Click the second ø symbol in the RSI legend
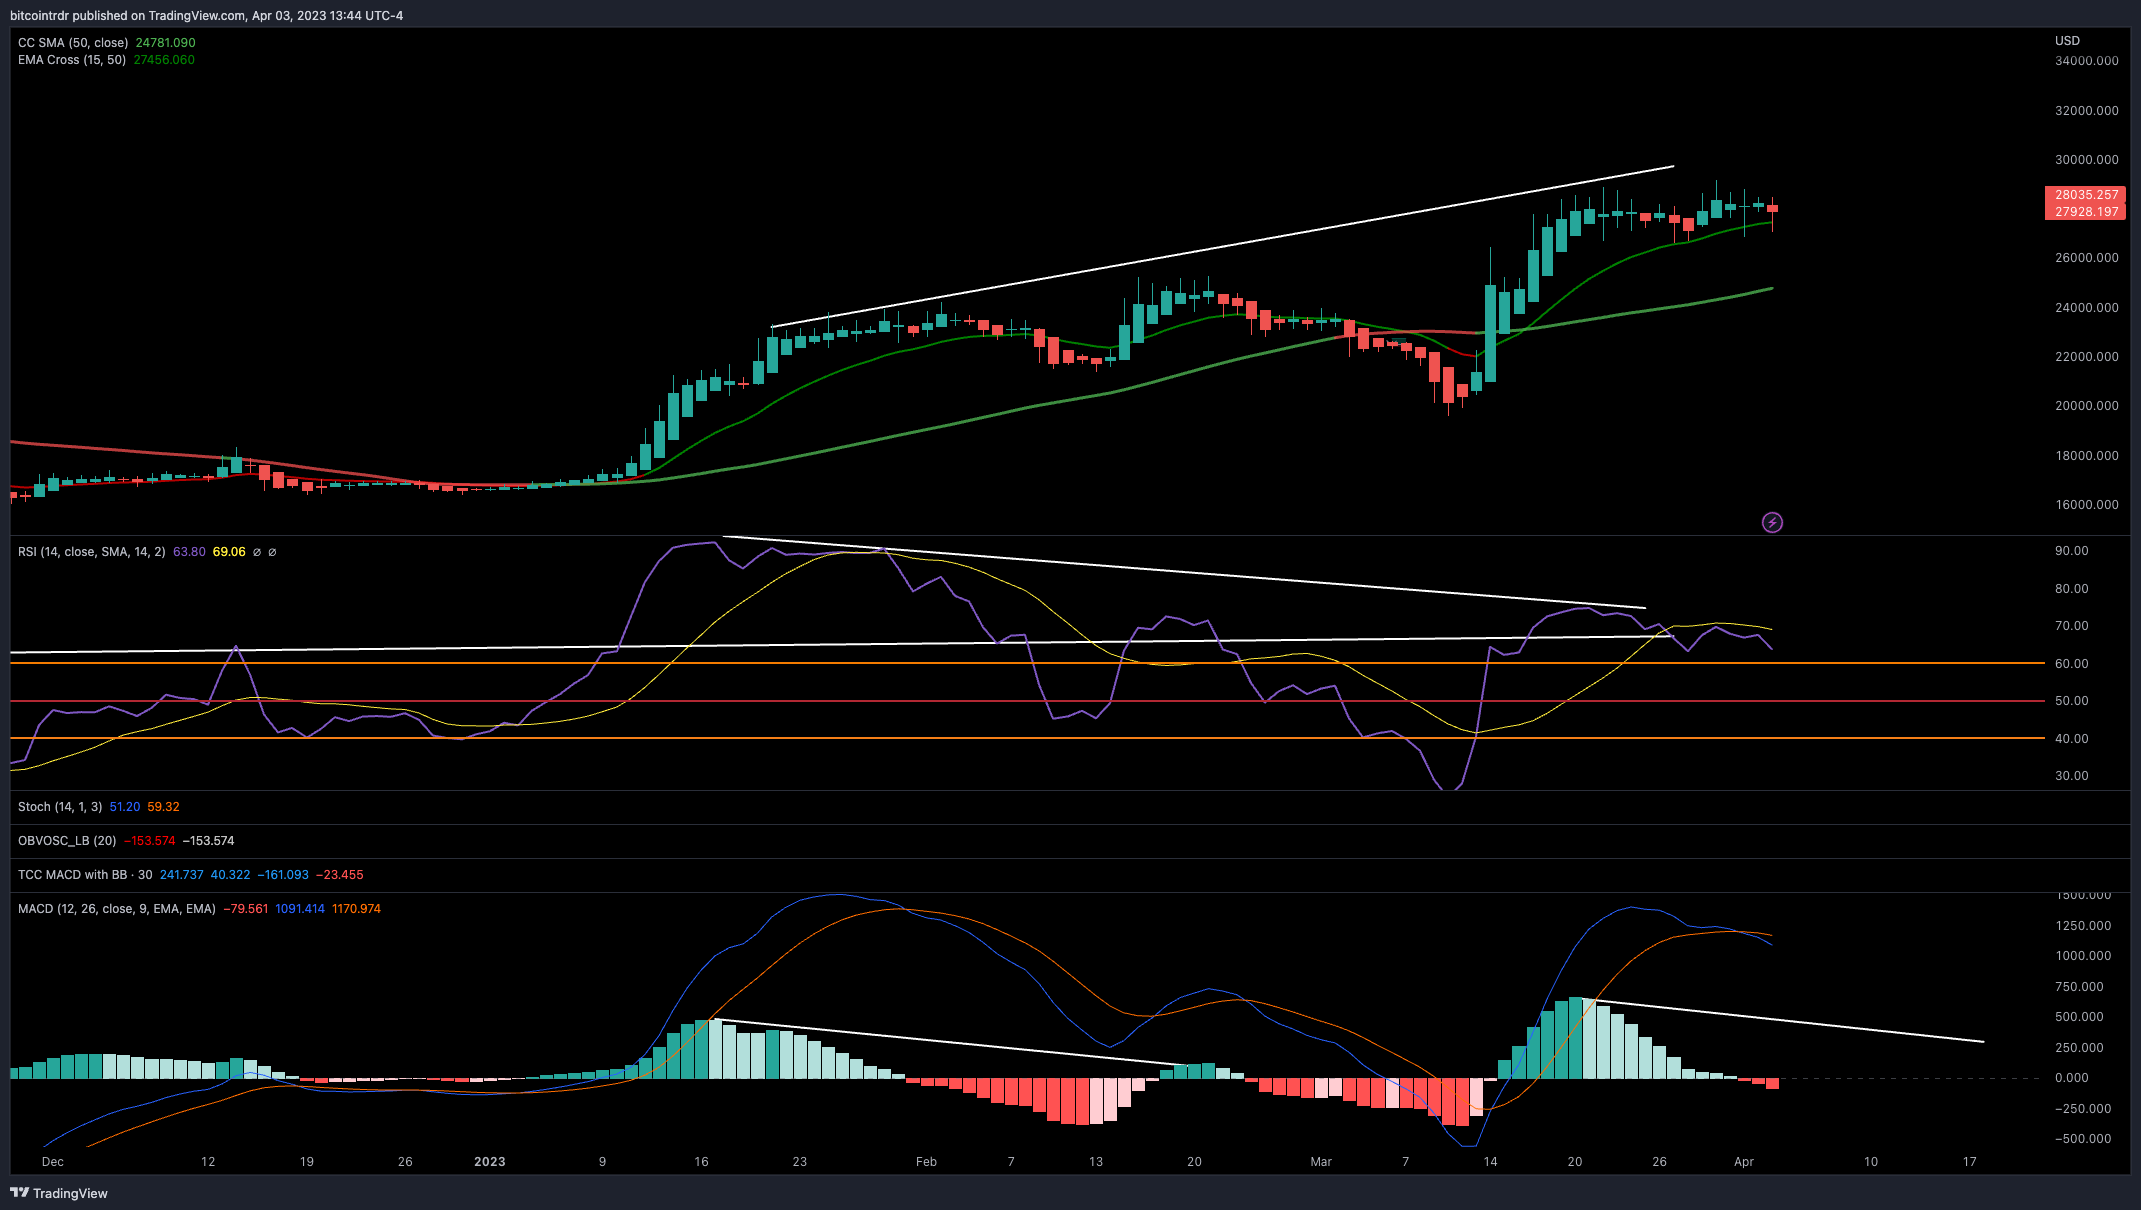2141x1210 pixels. point(272,552)
